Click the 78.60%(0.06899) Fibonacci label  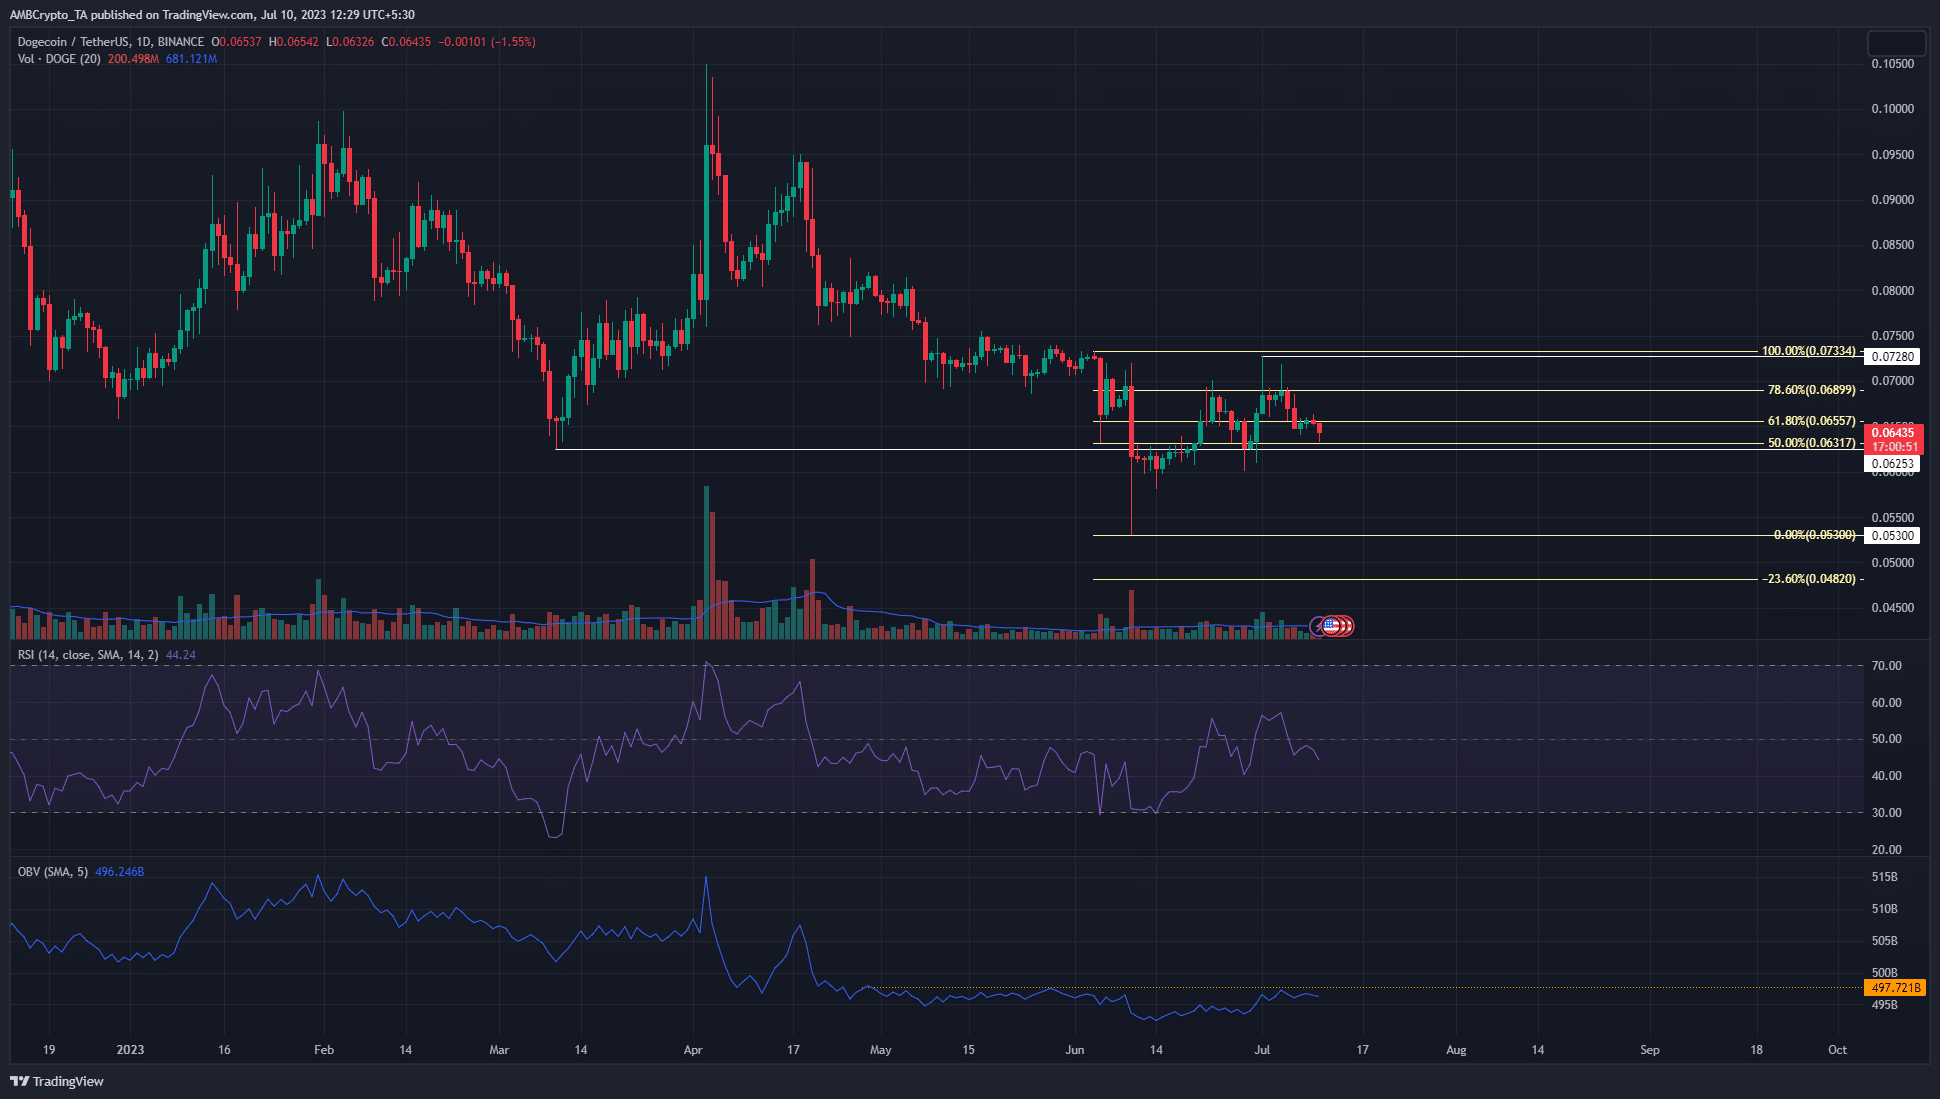[x=1811, y=390]
